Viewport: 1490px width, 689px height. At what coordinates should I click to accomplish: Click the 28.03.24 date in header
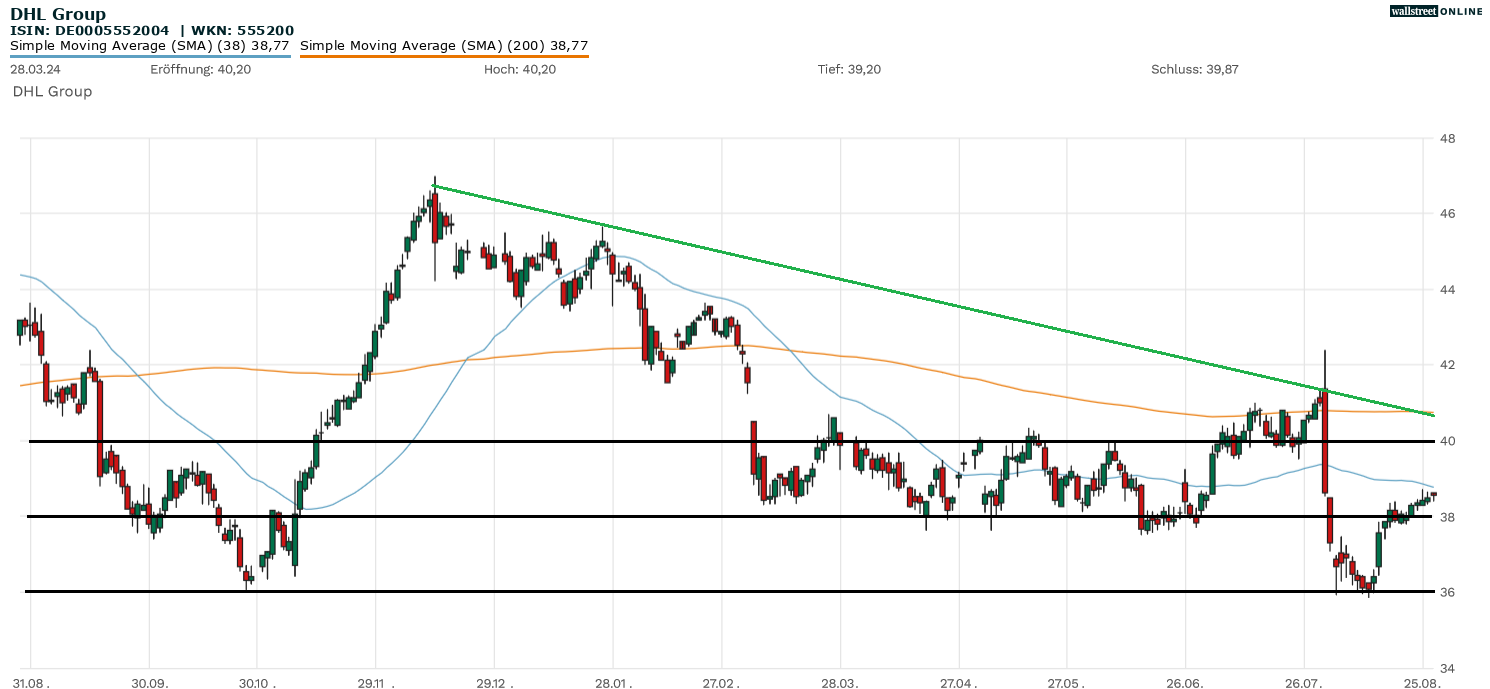point(35,69)
